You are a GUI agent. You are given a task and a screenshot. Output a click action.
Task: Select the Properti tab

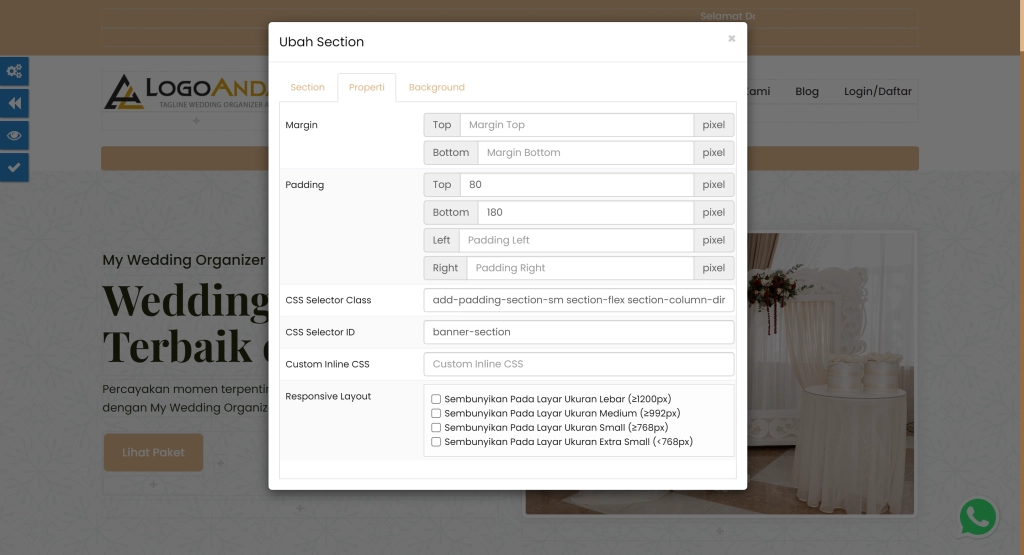tap(366, 88)
